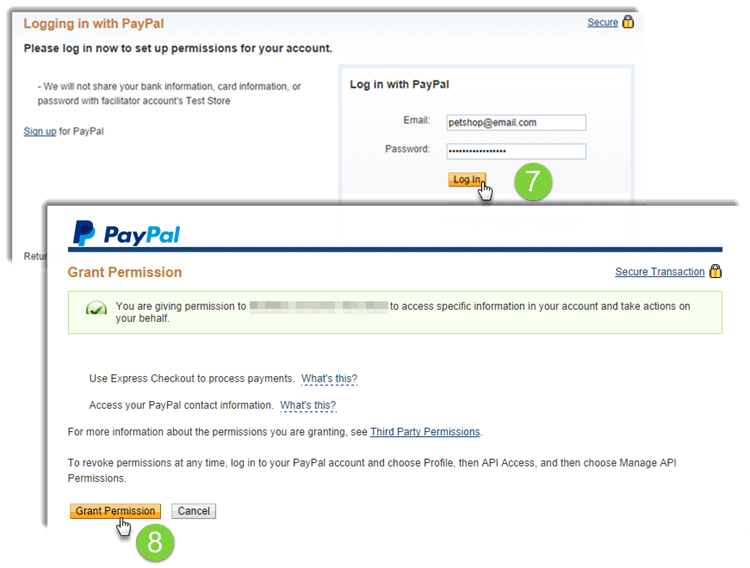Click the Secure Transaction padlock icon
The height and width of the screenshot is (568, 750).
pos(716,271)
